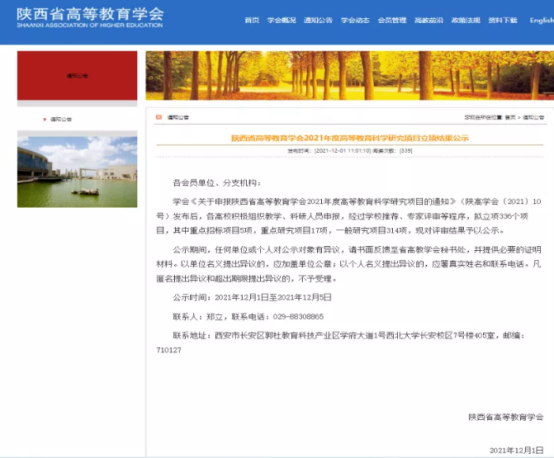This screenshot has height=458, width=554.
Task: Click the orange icon beside 通知公告 heading
Action: 159,117
